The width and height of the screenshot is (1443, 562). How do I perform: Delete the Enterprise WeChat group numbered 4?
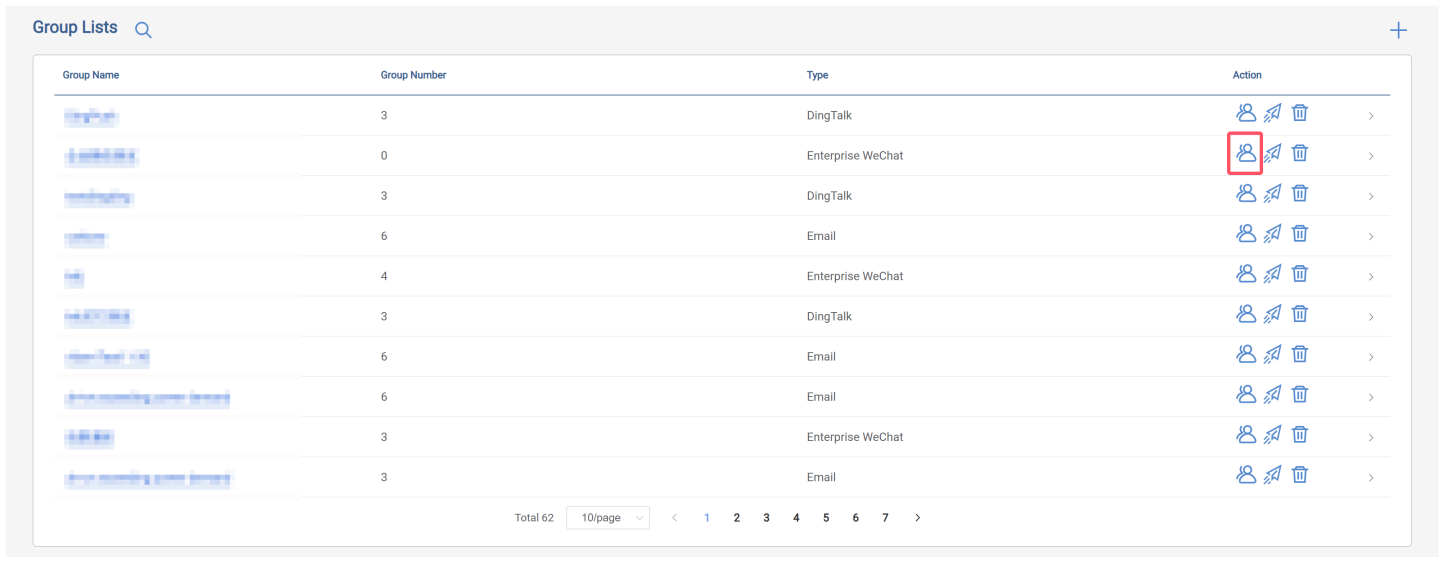tap(1299, 274)
